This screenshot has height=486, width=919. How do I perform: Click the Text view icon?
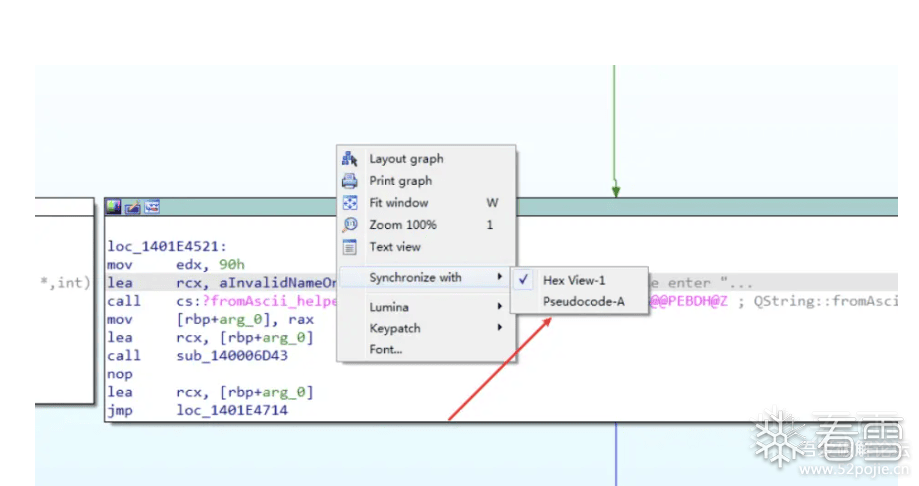(350, 247)
